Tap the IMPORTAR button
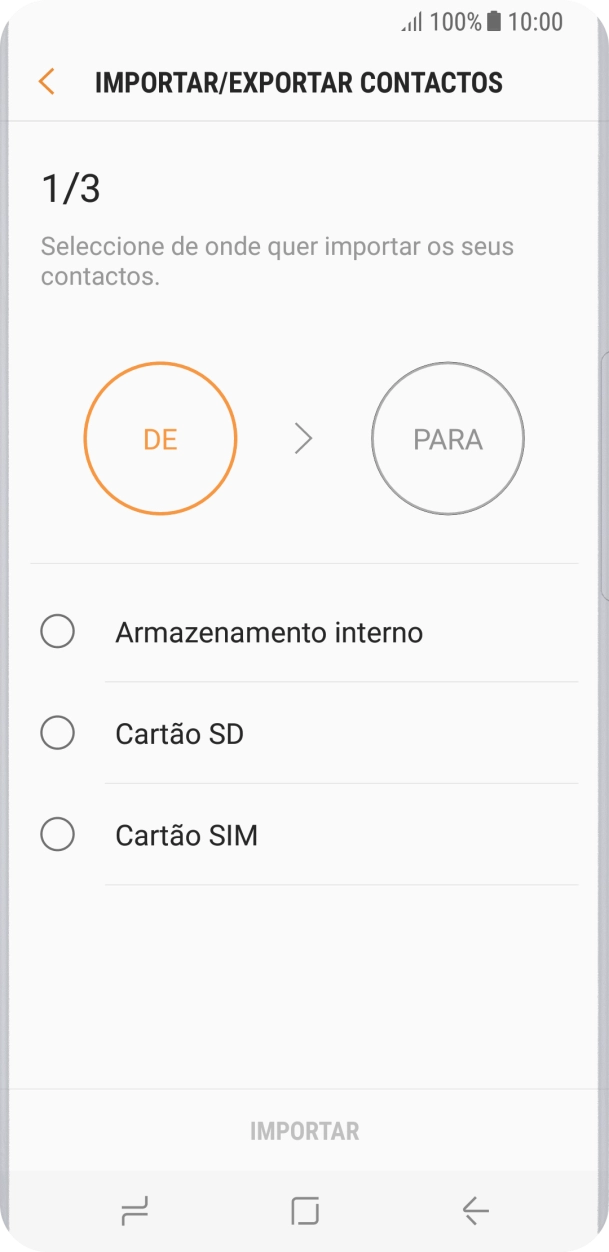 tap(303, 1130)
